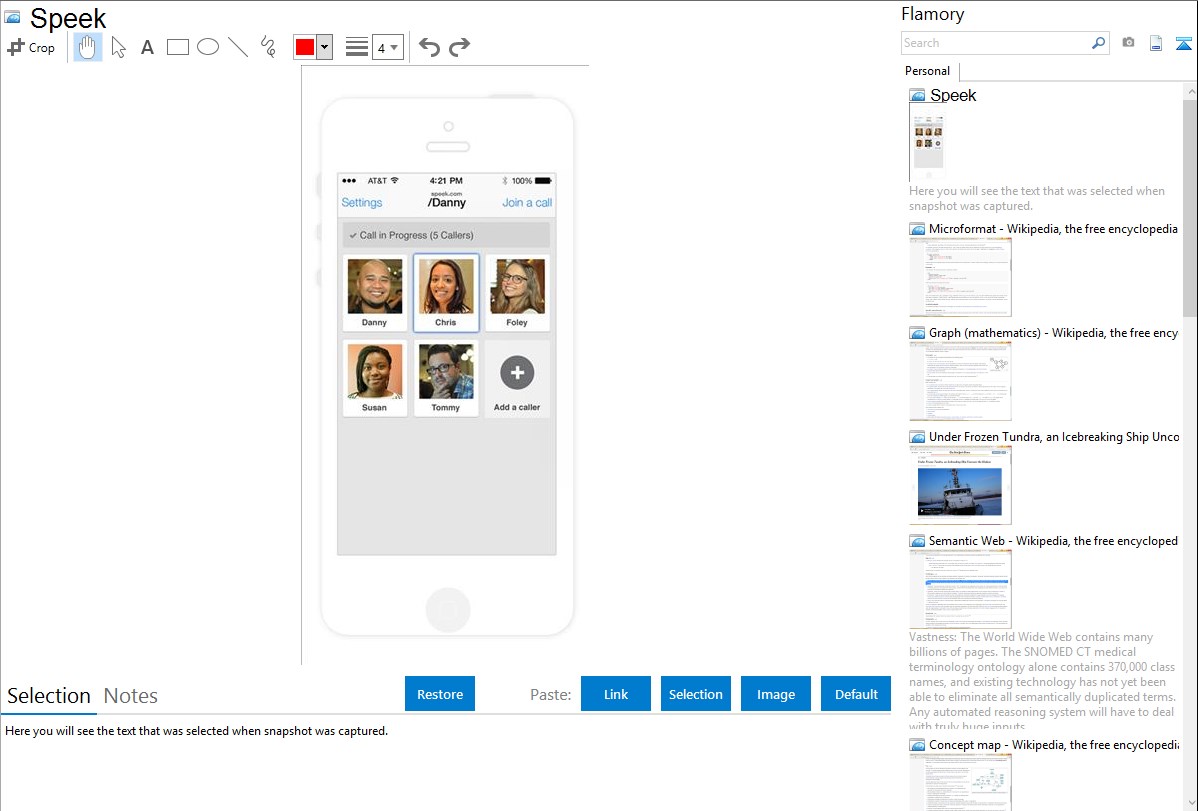Click scrollbar down arrow in snapshot list
This screenshot has width=1198, height=811.
click(x=1190, y=803)
